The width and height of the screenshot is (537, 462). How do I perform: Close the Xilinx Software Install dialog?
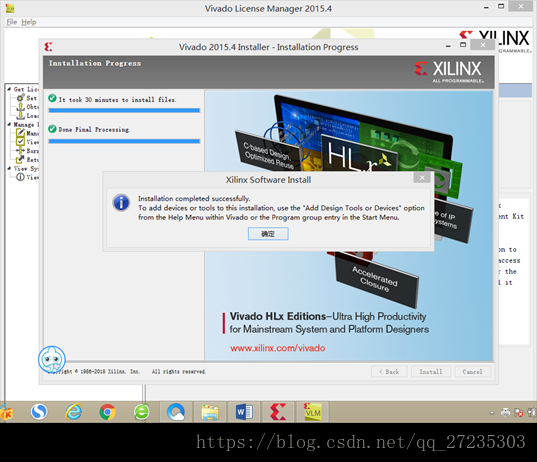coord(422,177)
